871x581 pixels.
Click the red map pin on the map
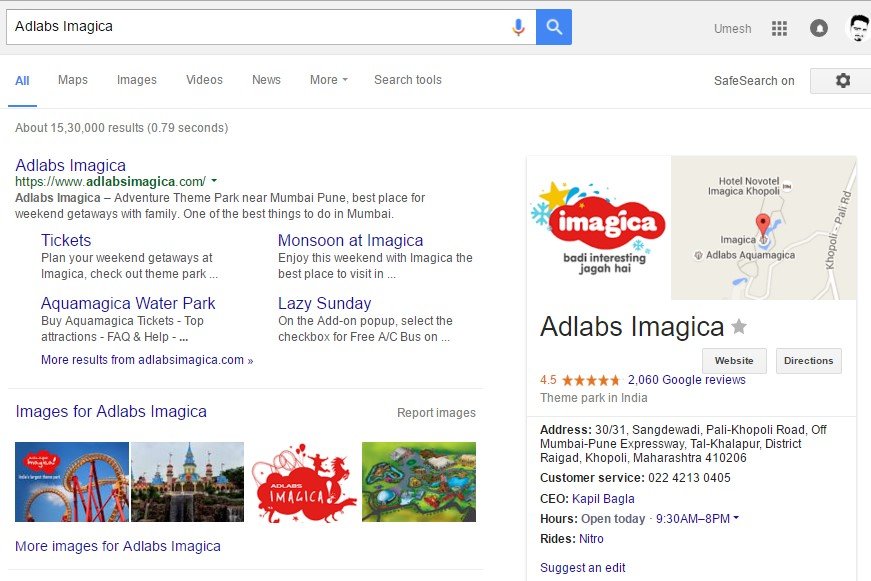click(x=763, y=225)
